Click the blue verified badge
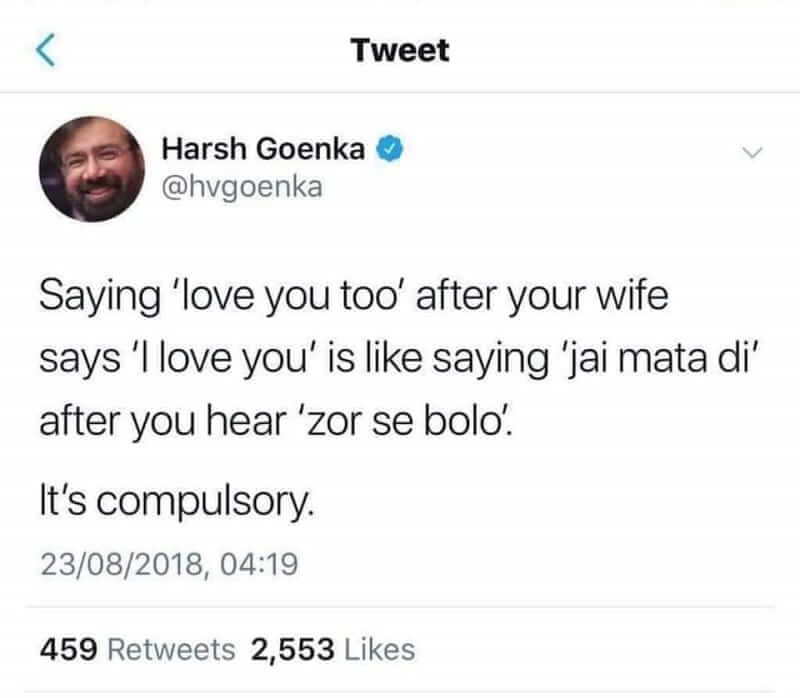The image size is (800, 698). pos(390,148)
